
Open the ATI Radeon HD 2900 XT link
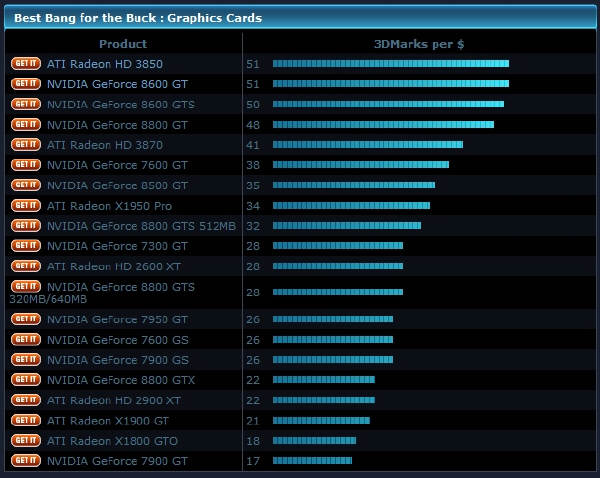point(114,401)
